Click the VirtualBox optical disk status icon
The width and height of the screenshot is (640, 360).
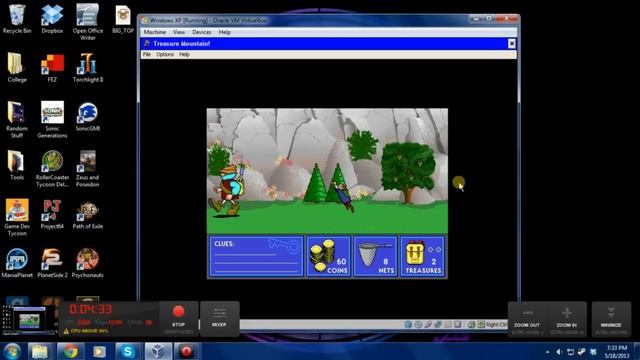coord(418,324)
